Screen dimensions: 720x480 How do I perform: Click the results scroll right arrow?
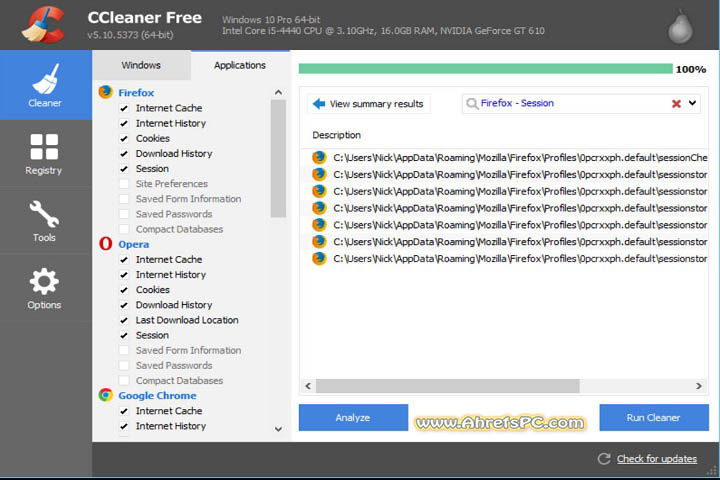[699, 386]
